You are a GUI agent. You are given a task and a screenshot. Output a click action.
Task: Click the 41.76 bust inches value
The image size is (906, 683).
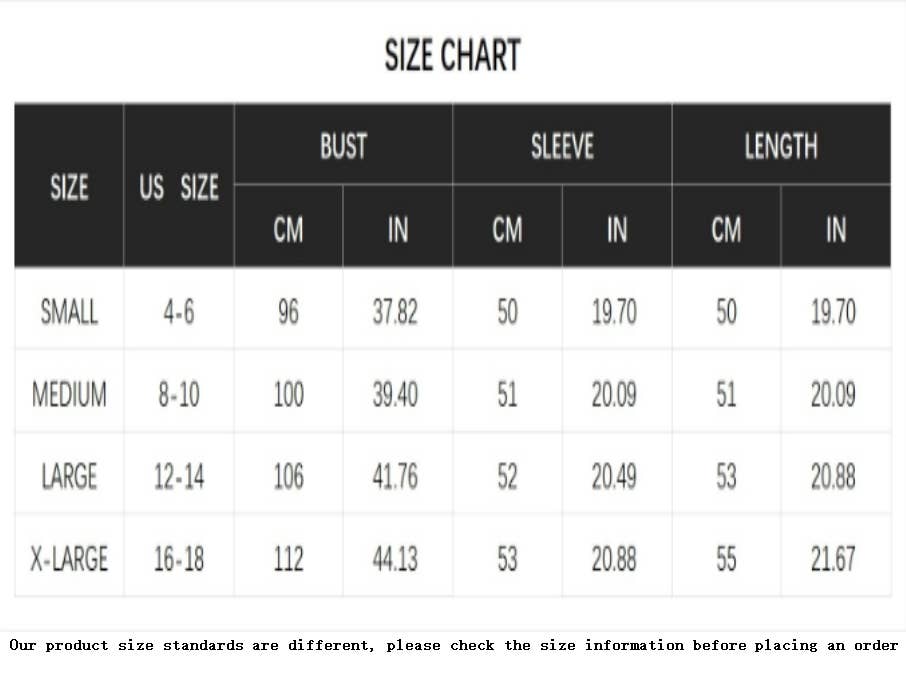(x=395, y=476)
